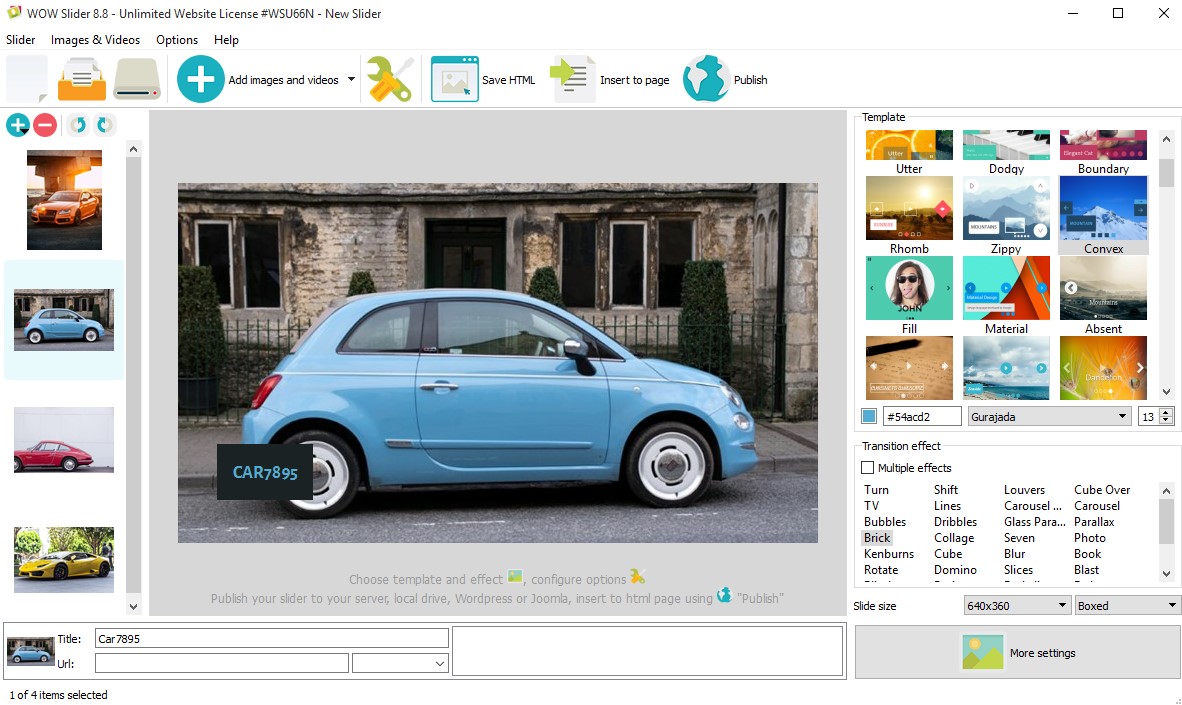Screen dimensions: 1182x705
Task: Open the Options menu
Action: coord(177,40)
